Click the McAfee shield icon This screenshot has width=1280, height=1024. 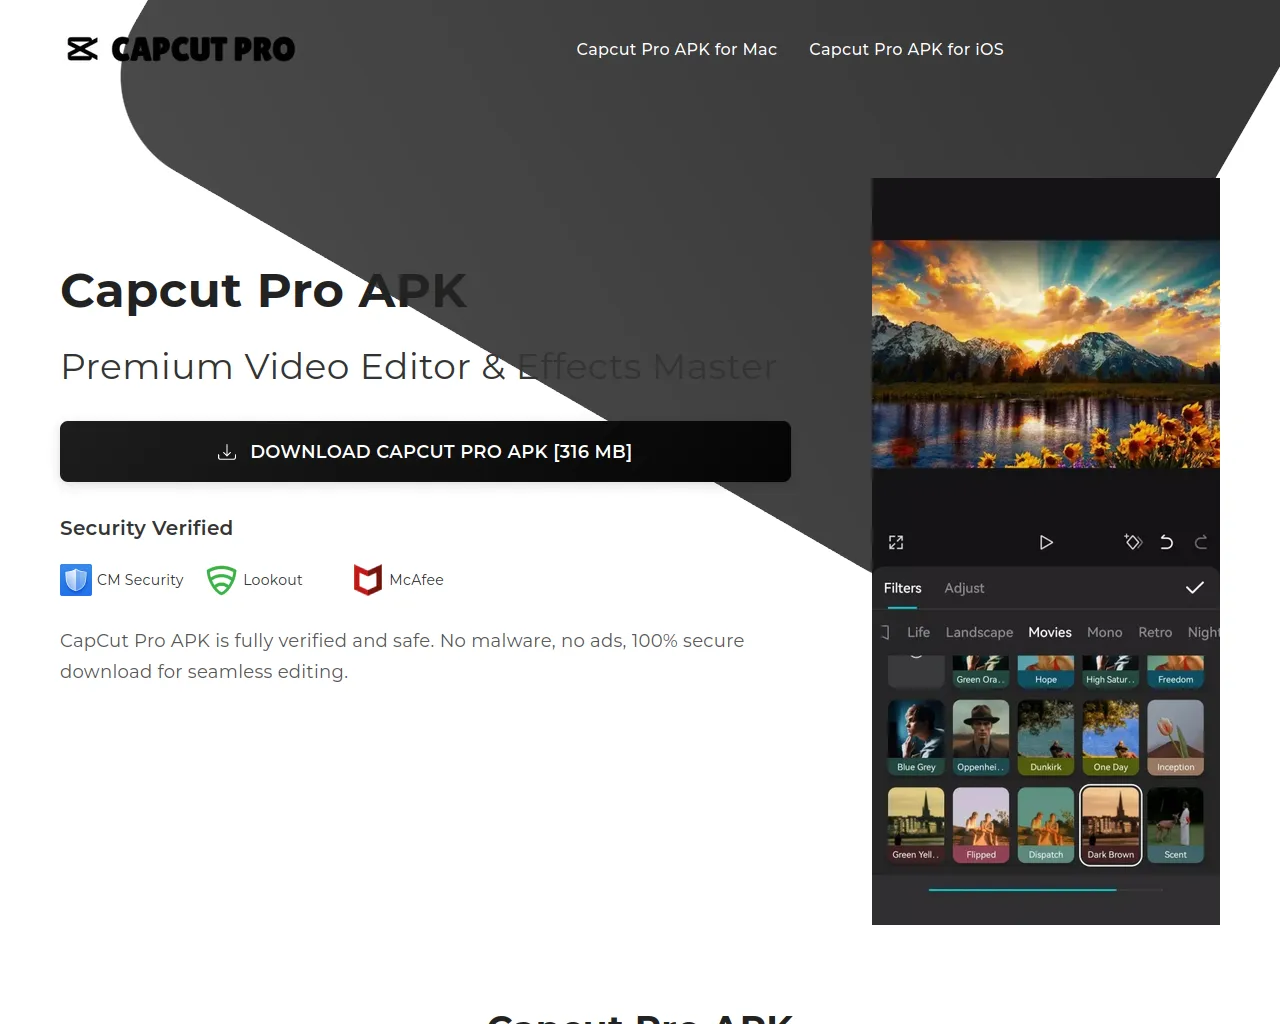point(368,580)
